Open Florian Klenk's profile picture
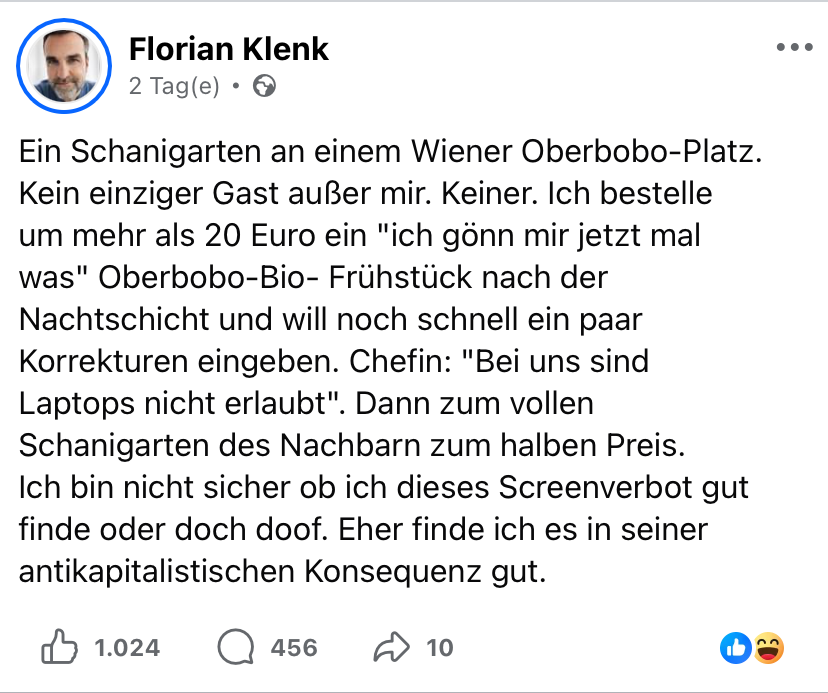Image resolution: width=828 pixels, height=693 pixels. click(x=64, y=65)
